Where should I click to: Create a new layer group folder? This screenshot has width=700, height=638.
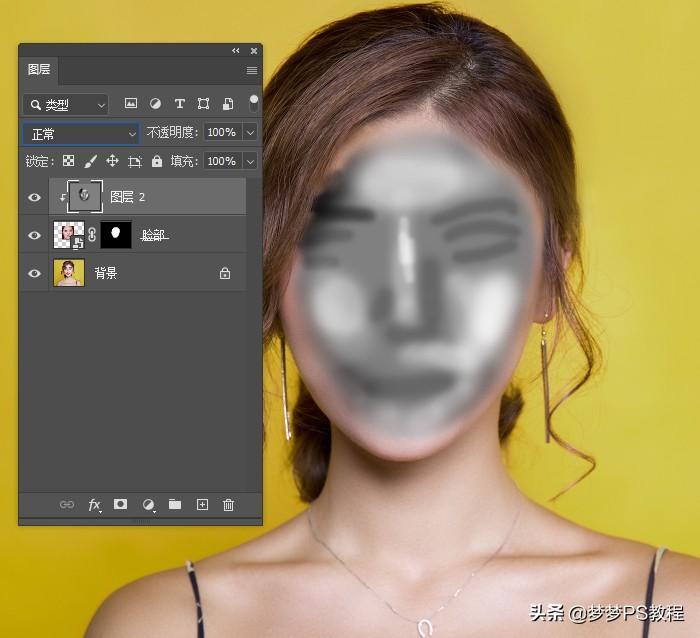tap(175, 505)
